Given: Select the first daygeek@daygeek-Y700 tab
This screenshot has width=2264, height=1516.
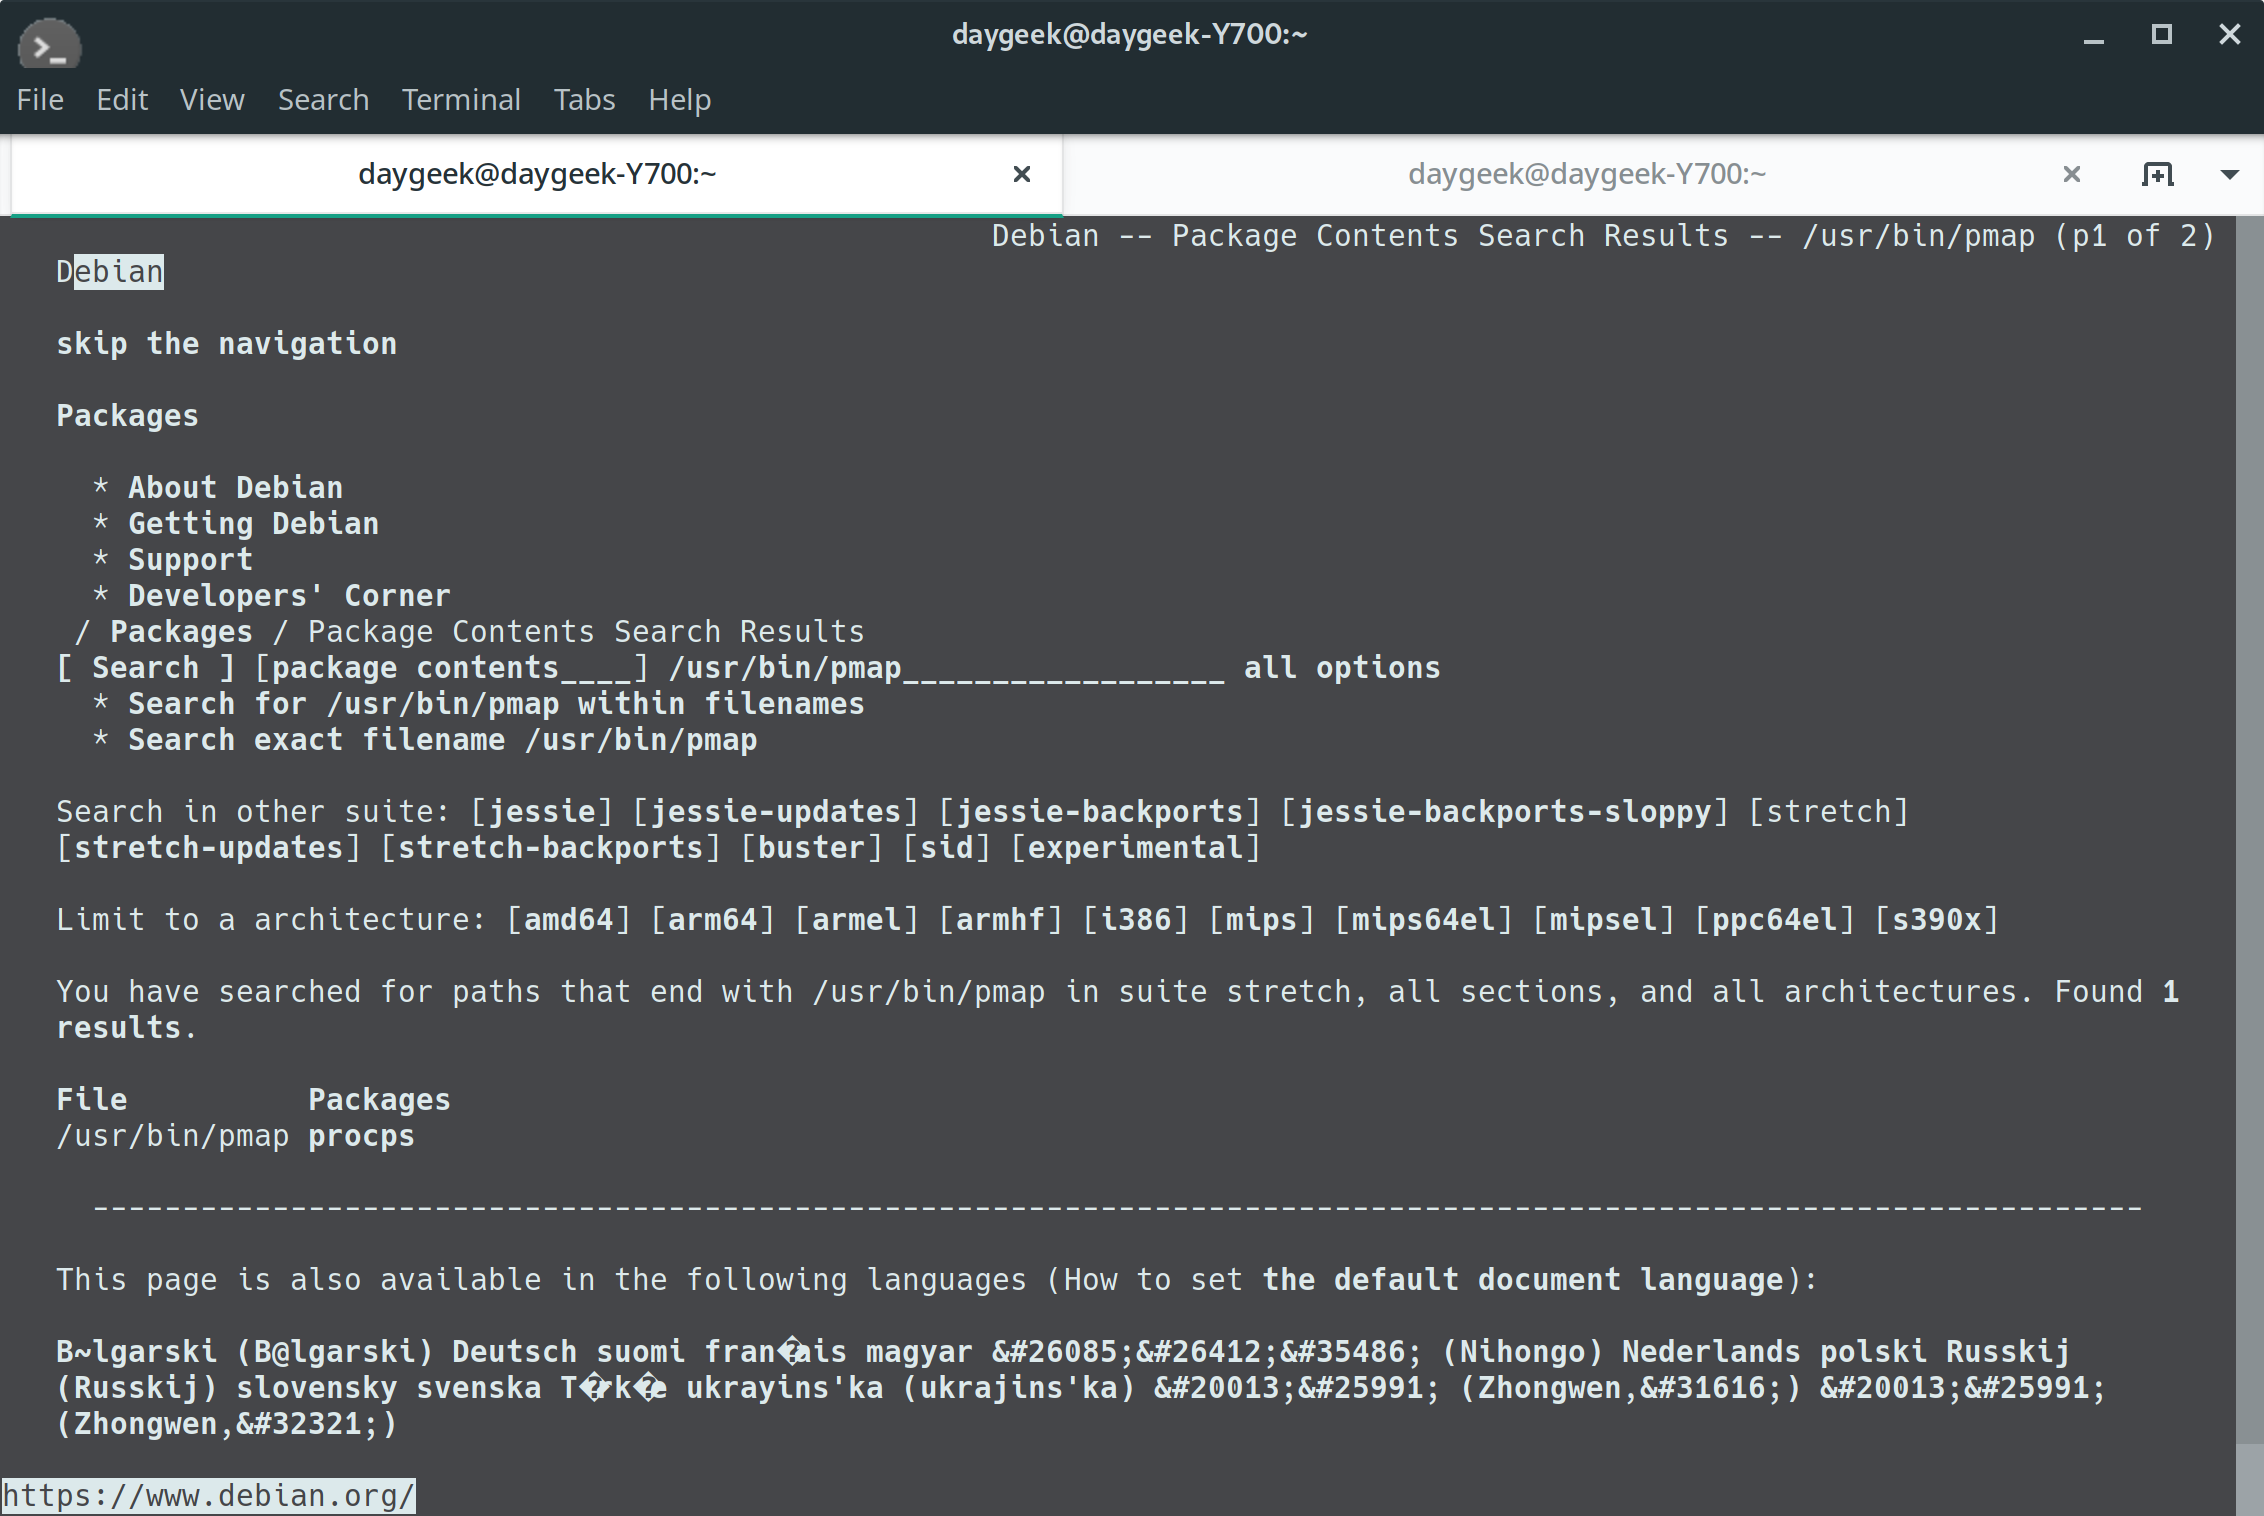Looking at the screenshot, I should (x=537, y=174).
